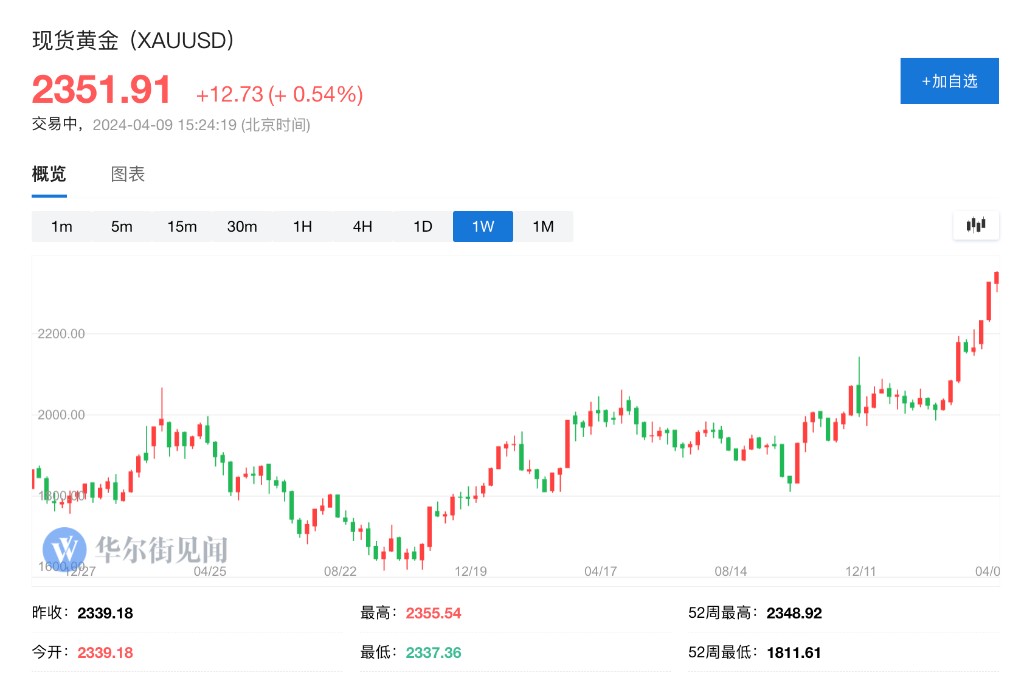
Task: Select the 4H interval
Action: (362, 227)
